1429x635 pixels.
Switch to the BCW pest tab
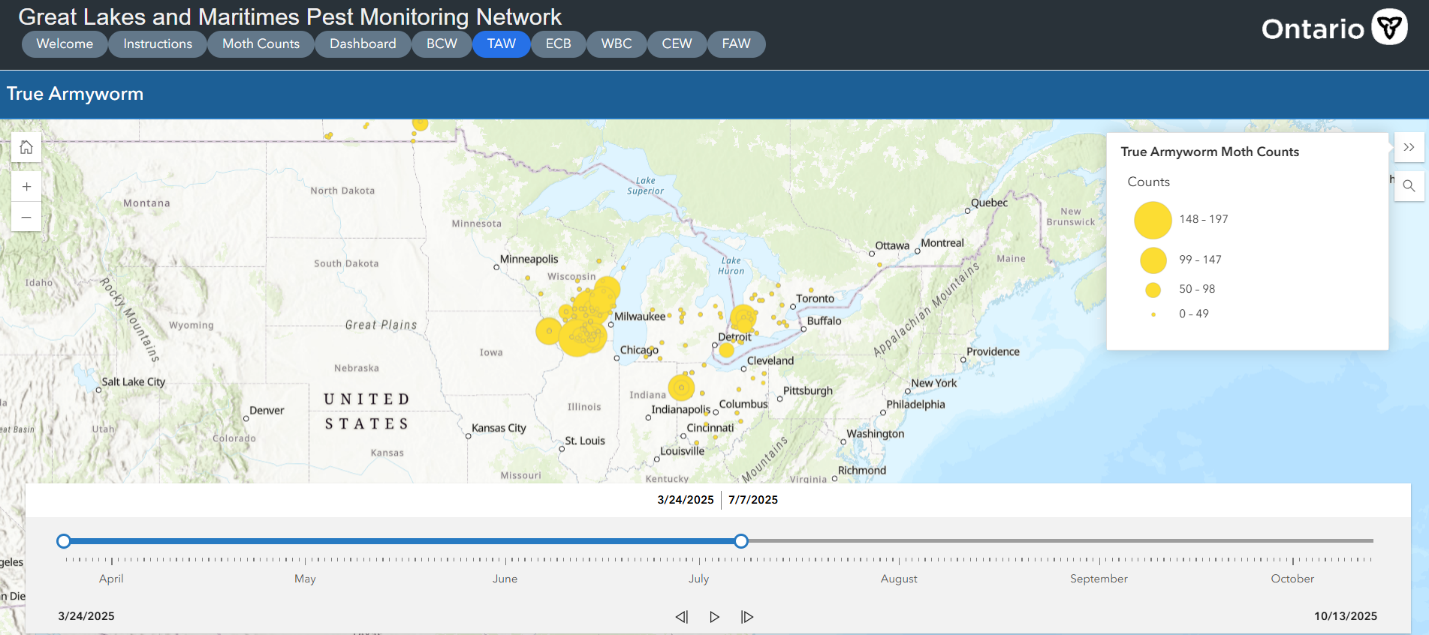pos(441,44)
